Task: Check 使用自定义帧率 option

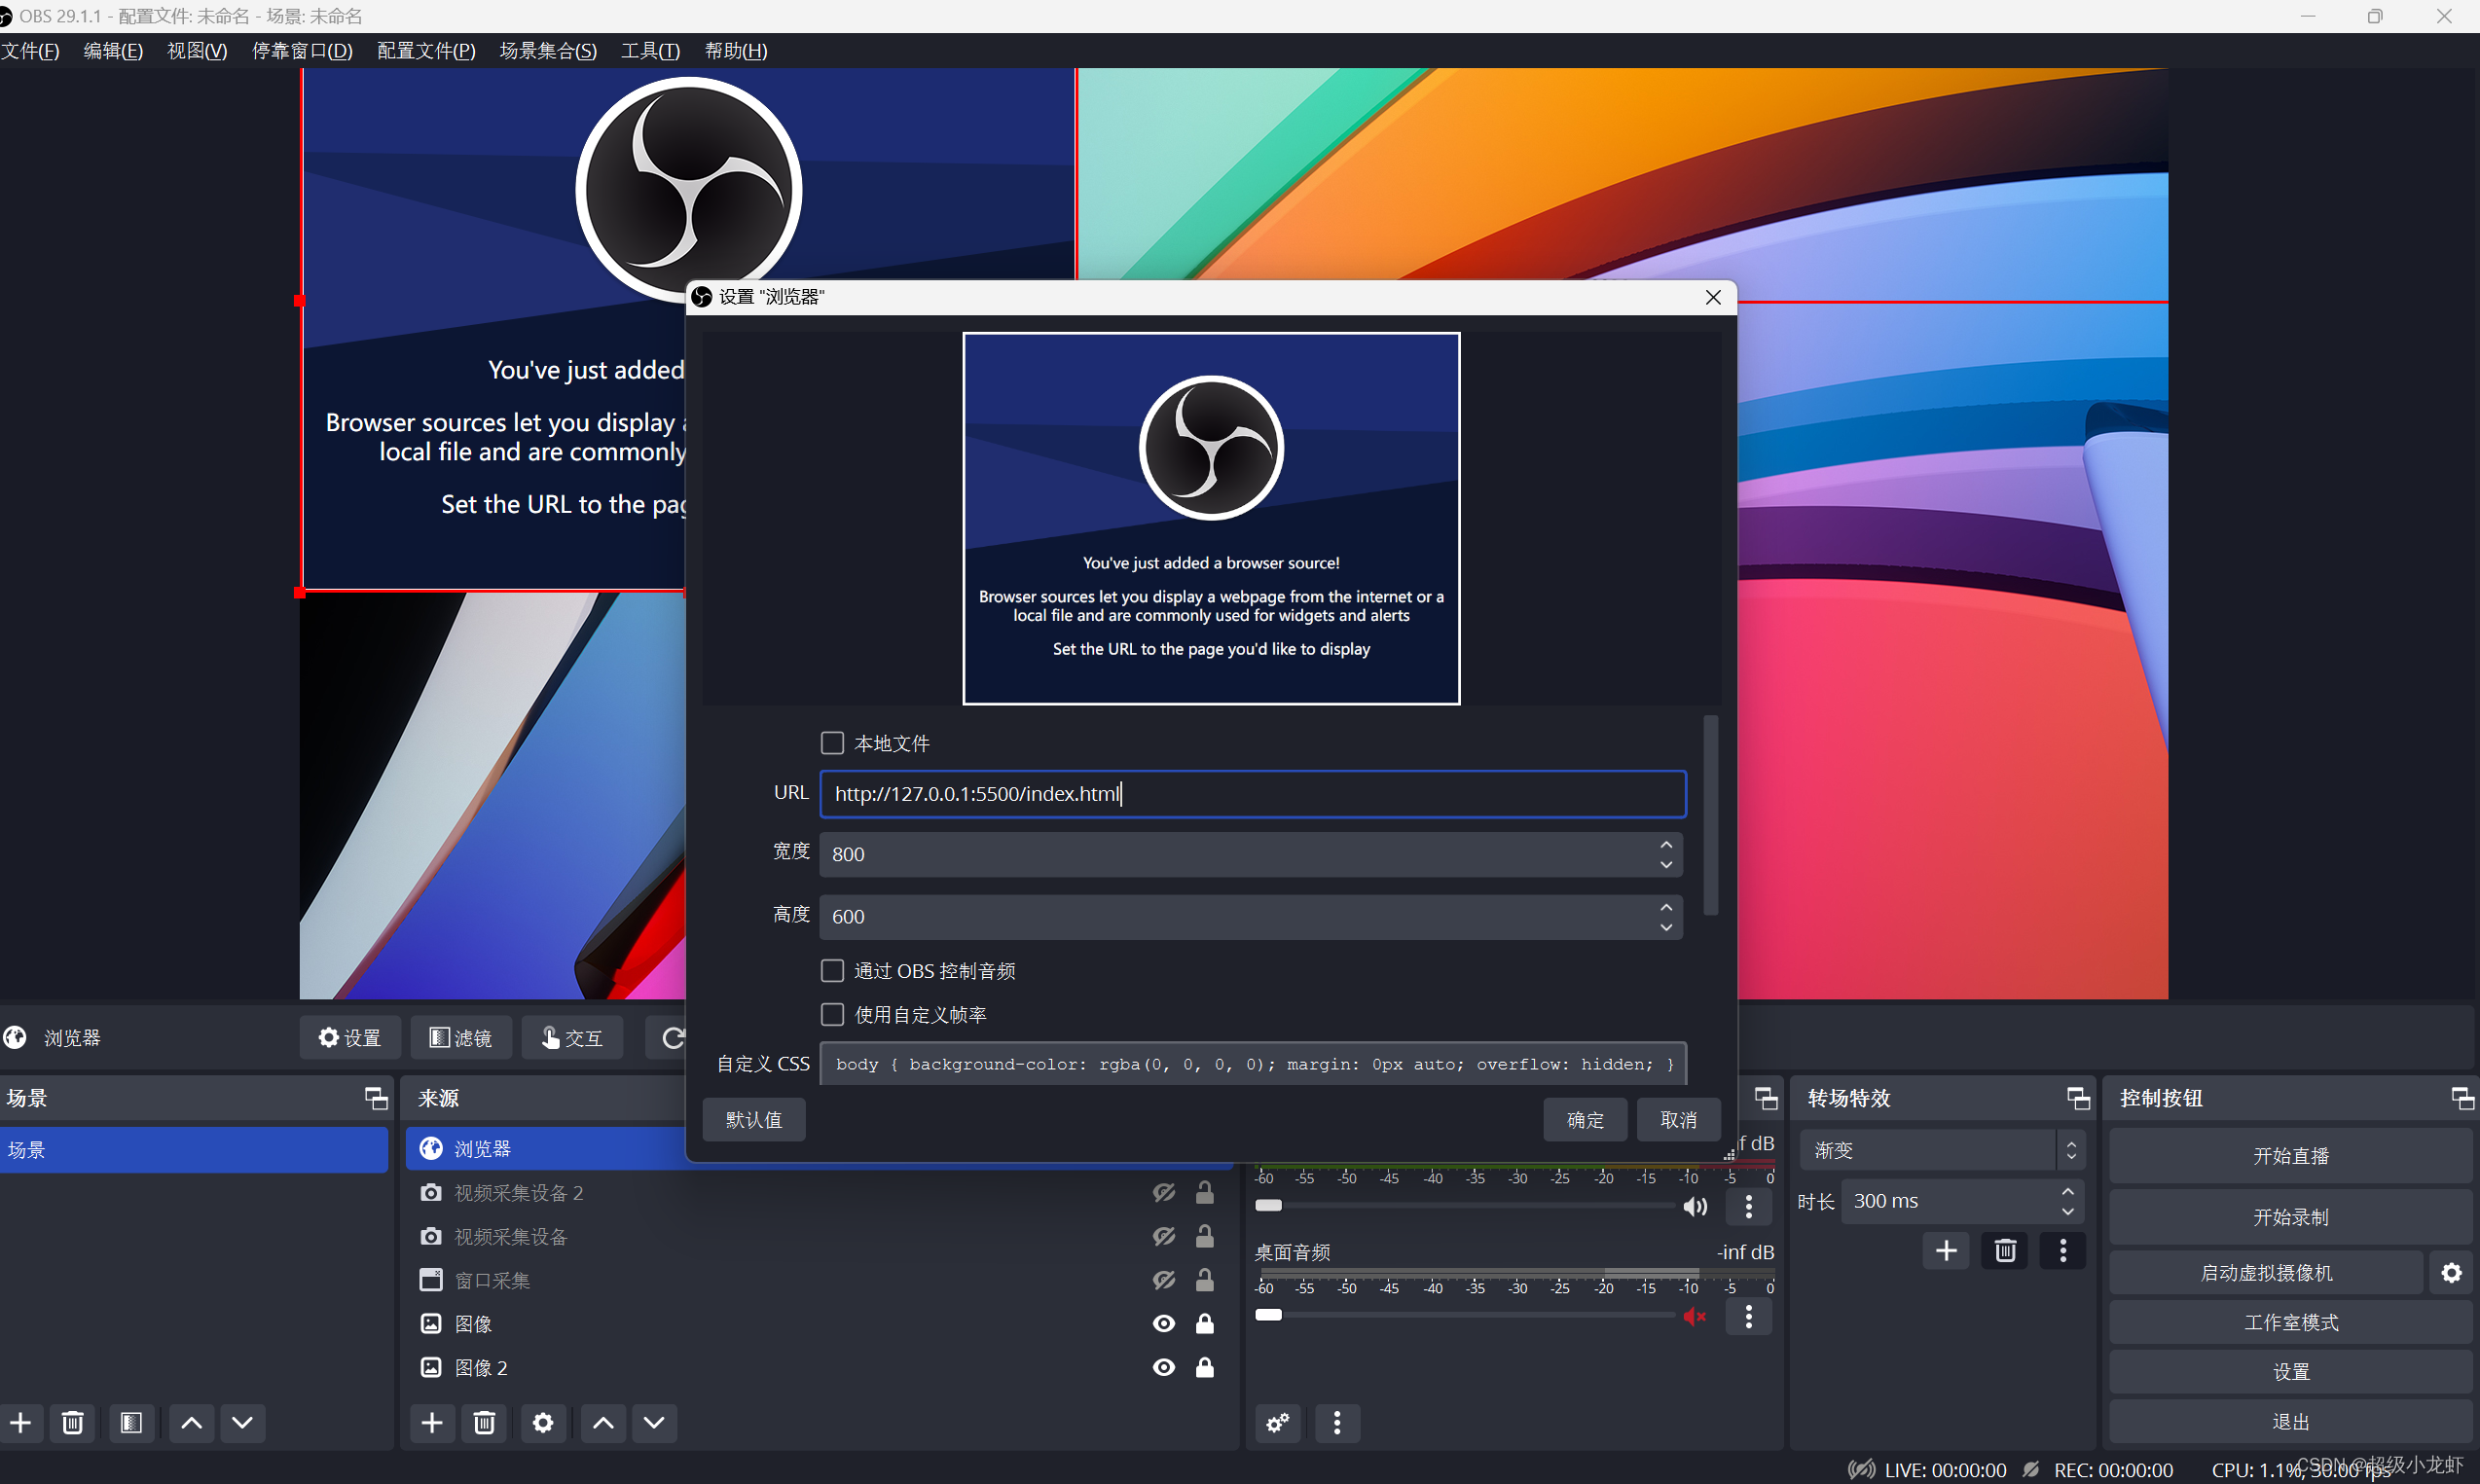Action: pos(832,1015)
